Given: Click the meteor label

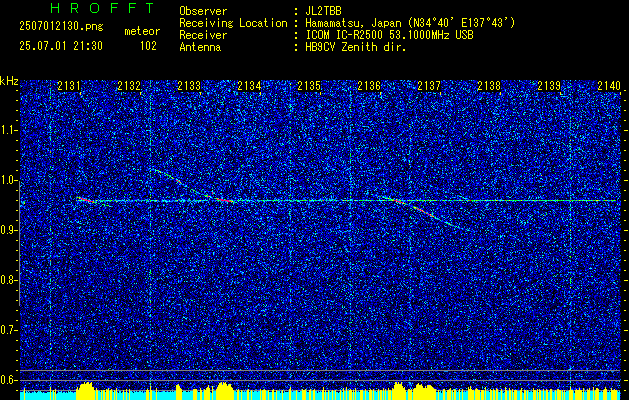Looking at the screenshot, I should tap(142, 31).
